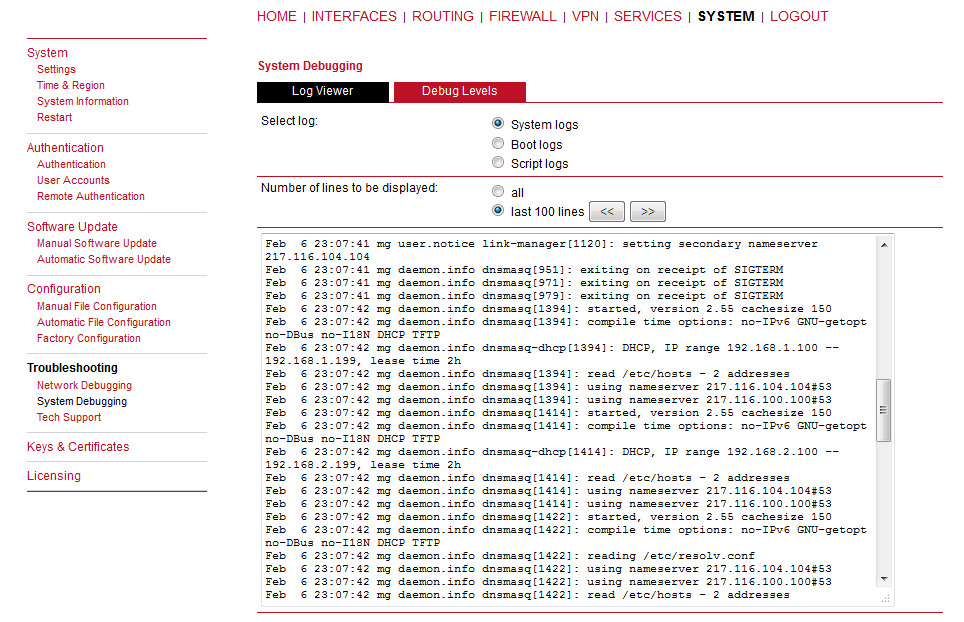Open the Authentication sub-item link
The height and width of the screenshot is (622, 964).
pos(71,164)
